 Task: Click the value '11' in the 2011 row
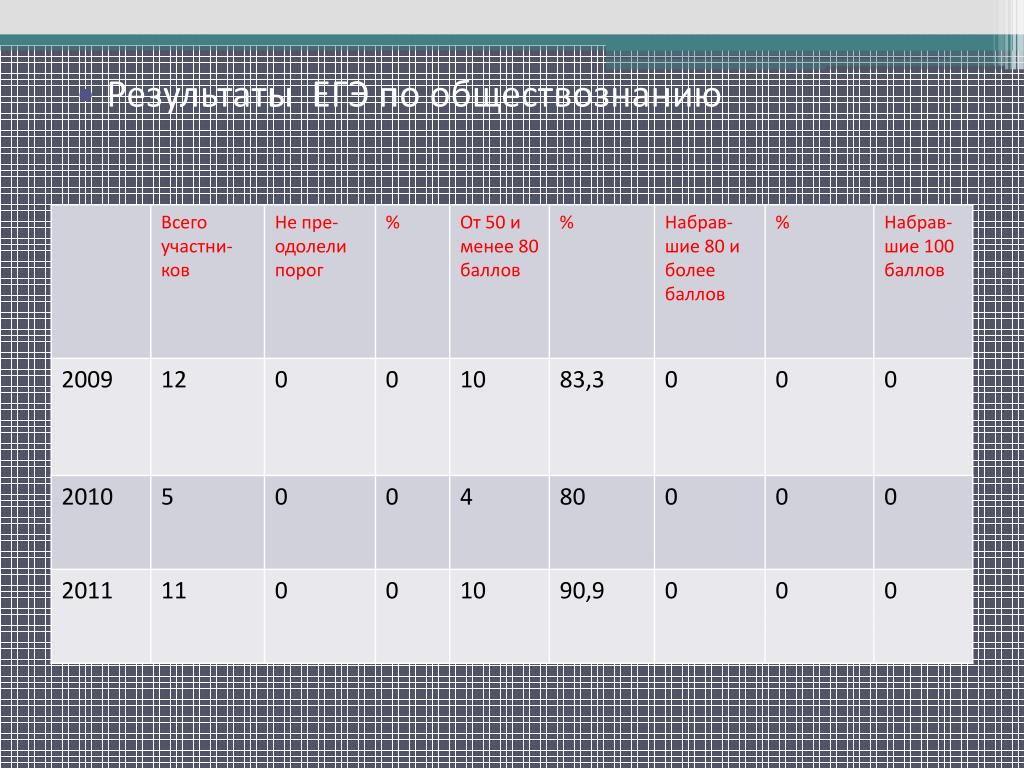tap(174, 591)
